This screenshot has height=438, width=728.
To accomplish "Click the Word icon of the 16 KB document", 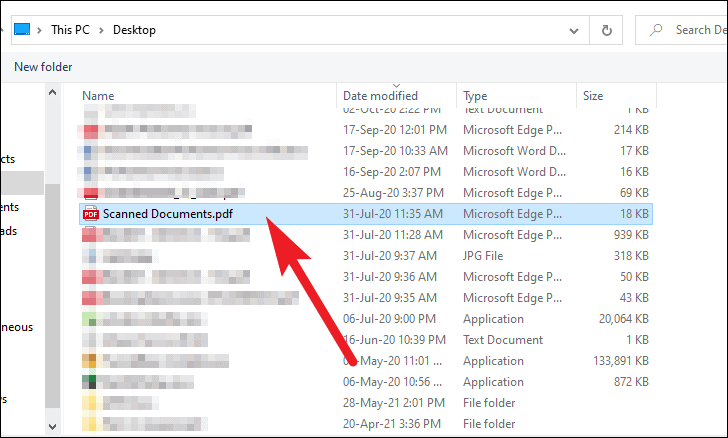I will coord(88,172).
